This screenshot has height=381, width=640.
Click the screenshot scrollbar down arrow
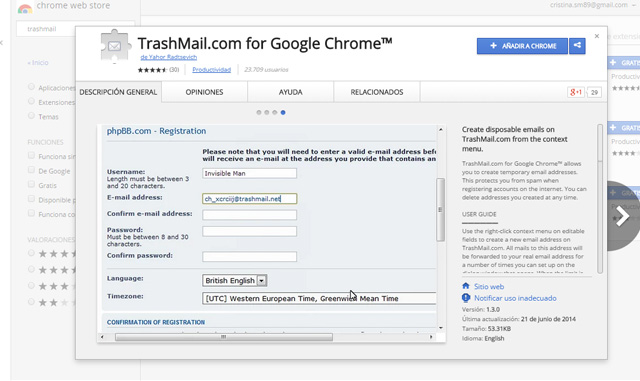click(441, 328)
